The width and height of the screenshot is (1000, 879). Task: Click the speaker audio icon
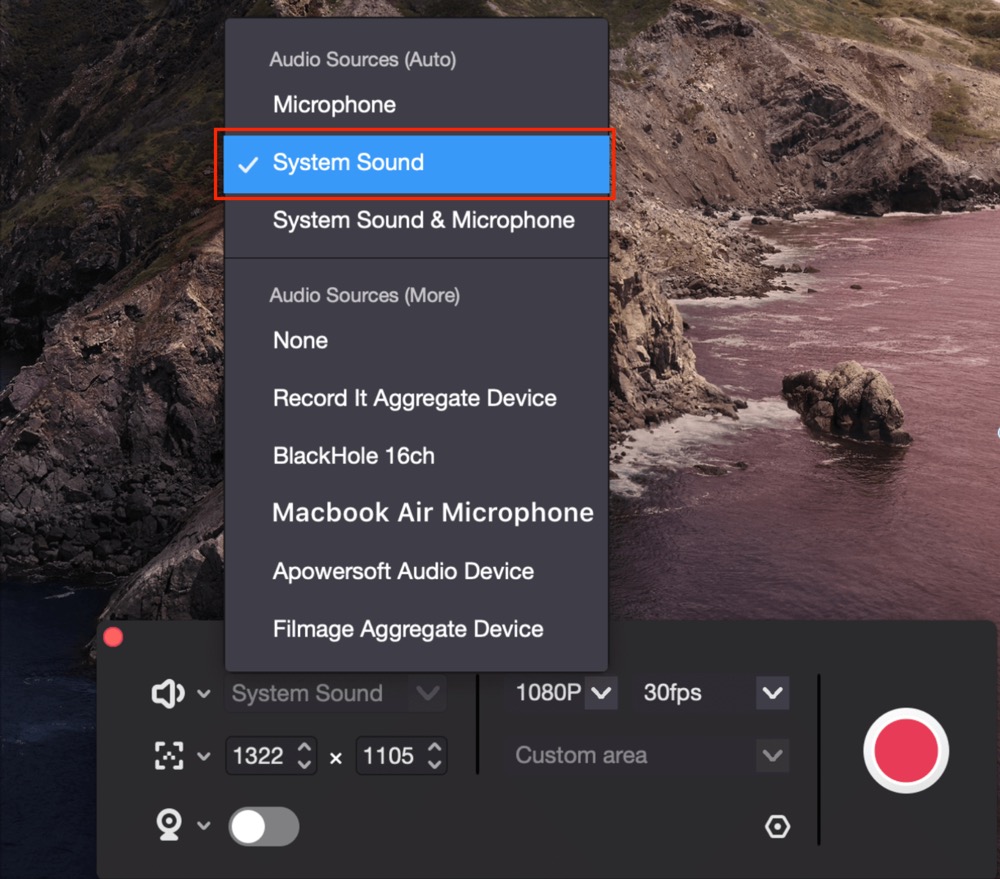[168, 693]
